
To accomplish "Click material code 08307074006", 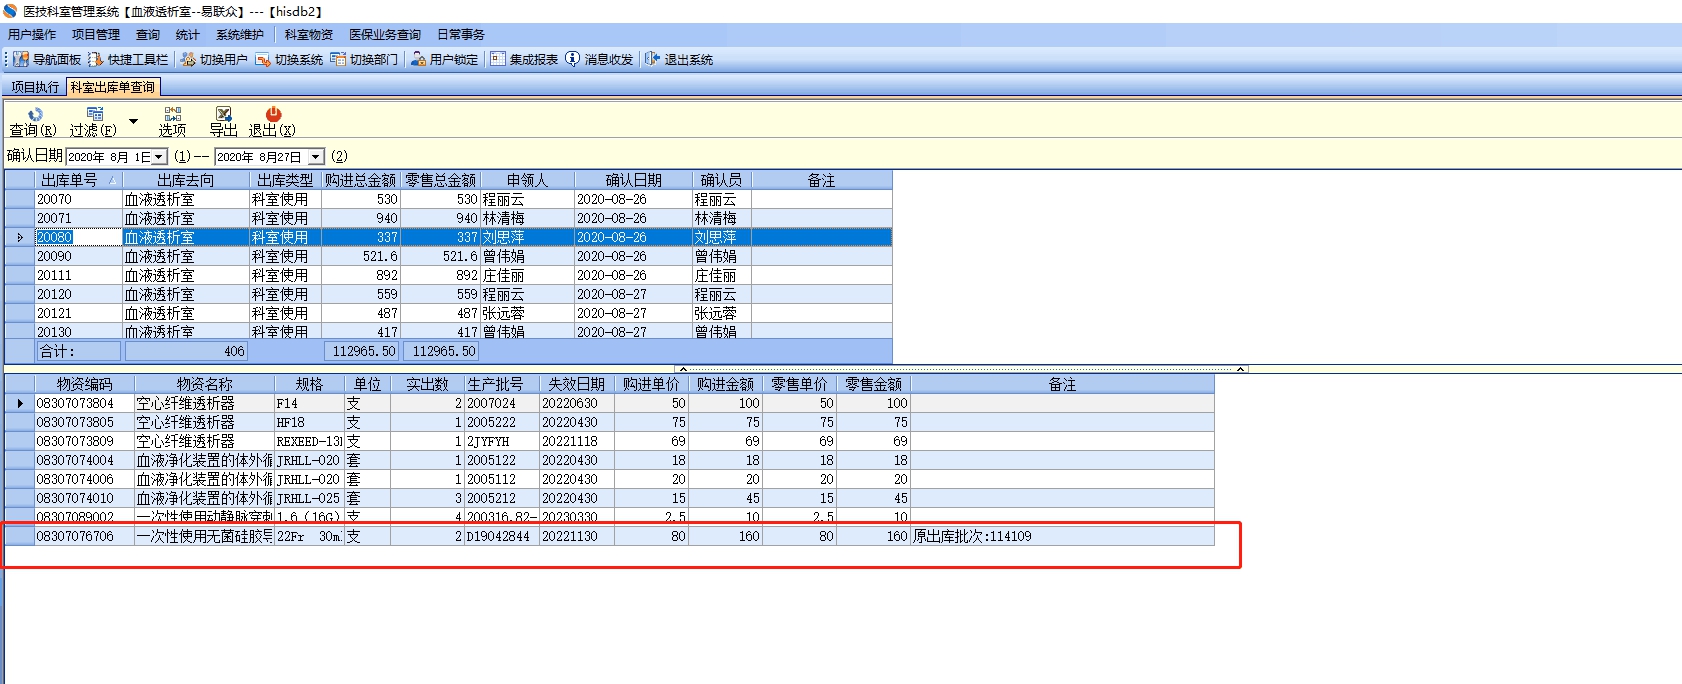I will (75, 479).
